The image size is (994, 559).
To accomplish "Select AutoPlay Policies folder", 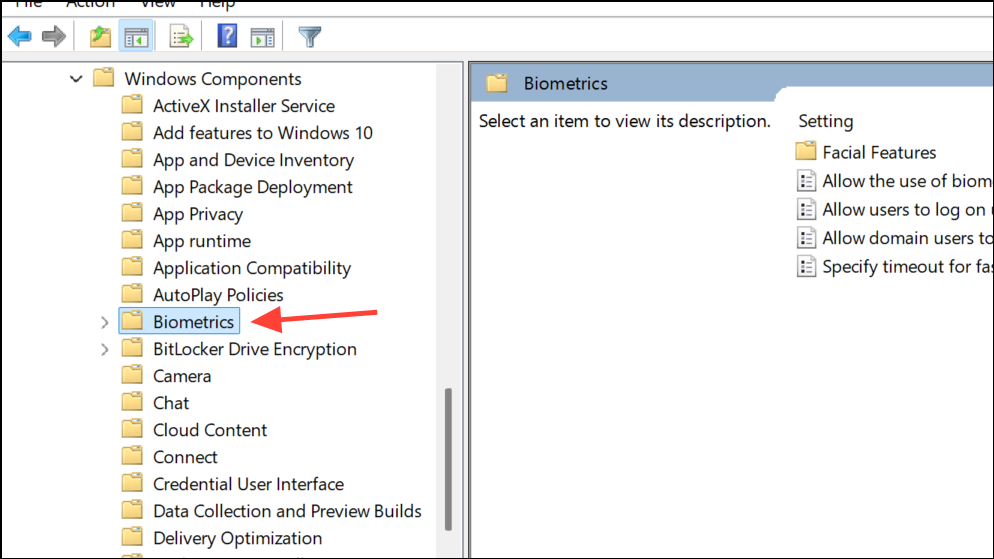I will (x=218, y=295).
